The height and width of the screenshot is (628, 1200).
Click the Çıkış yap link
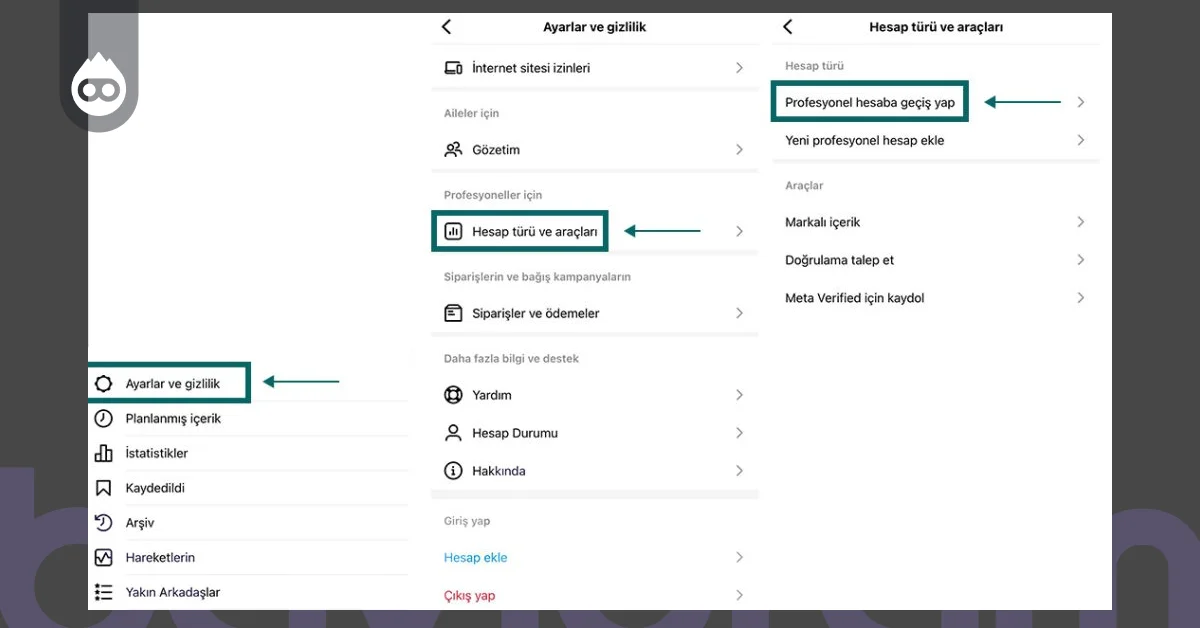470,594
